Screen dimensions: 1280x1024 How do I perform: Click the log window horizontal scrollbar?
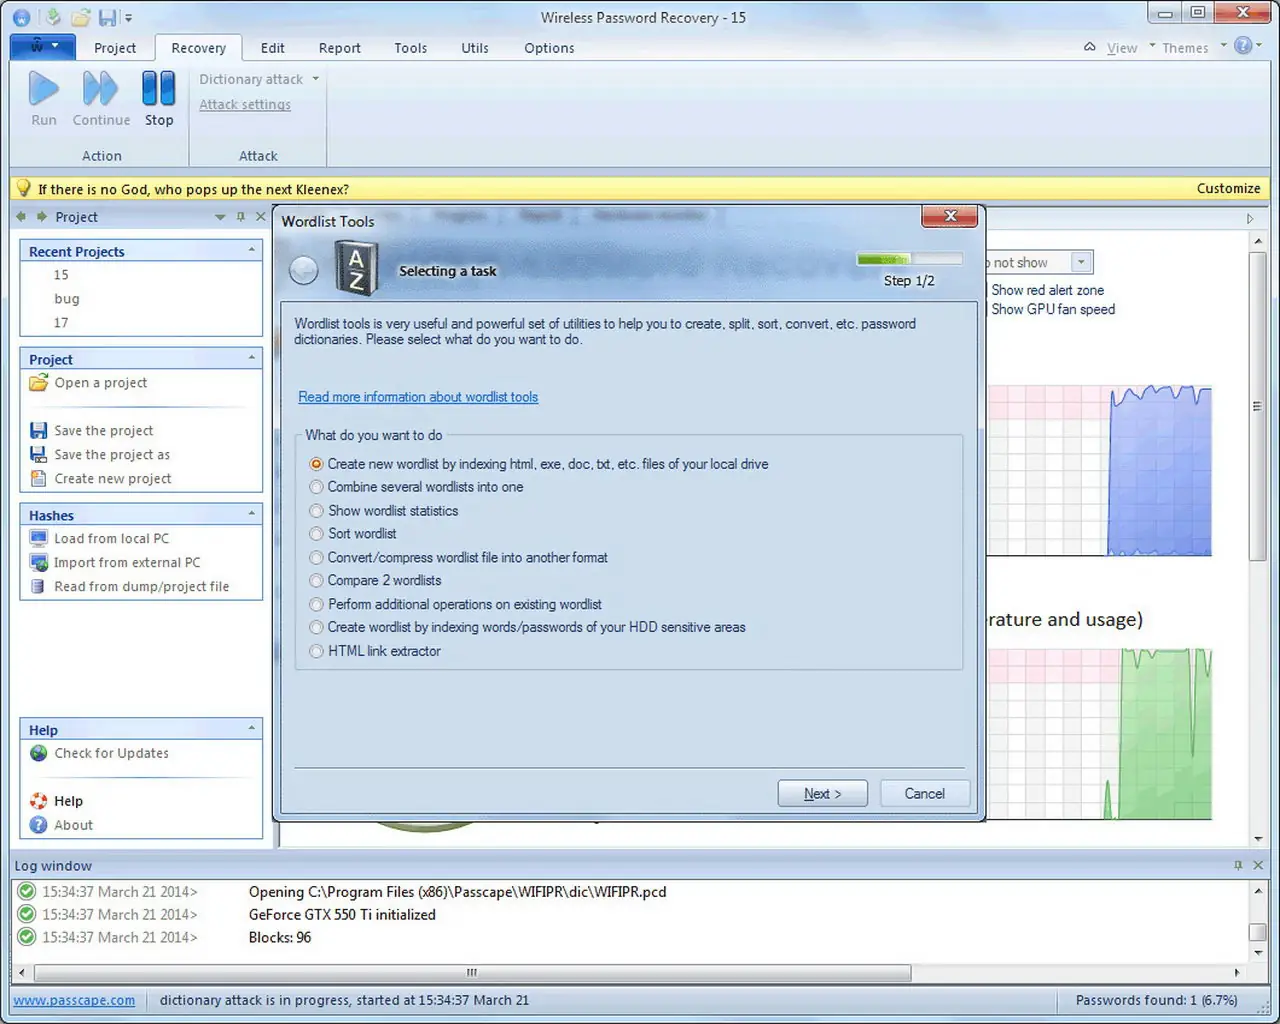(472, 972)
